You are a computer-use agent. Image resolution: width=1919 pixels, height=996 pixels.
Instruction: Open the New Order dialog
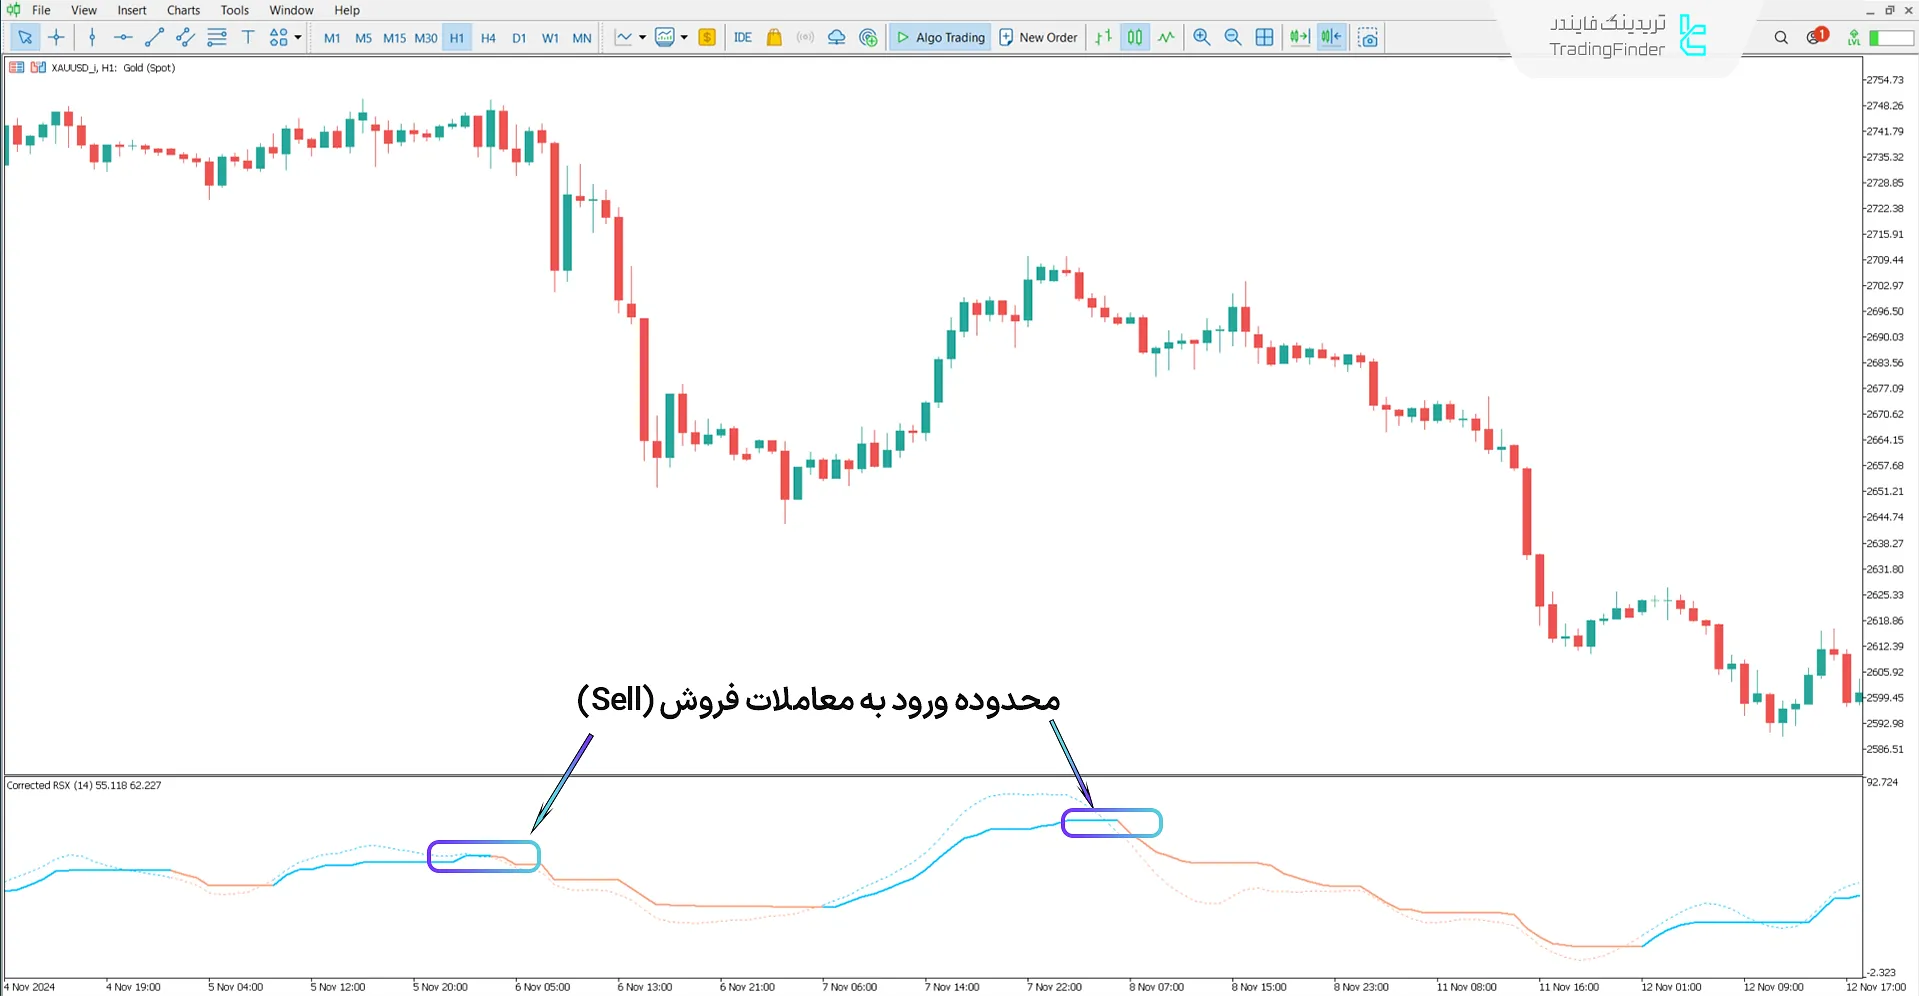pyautogui.click(x=1038, y=37)
